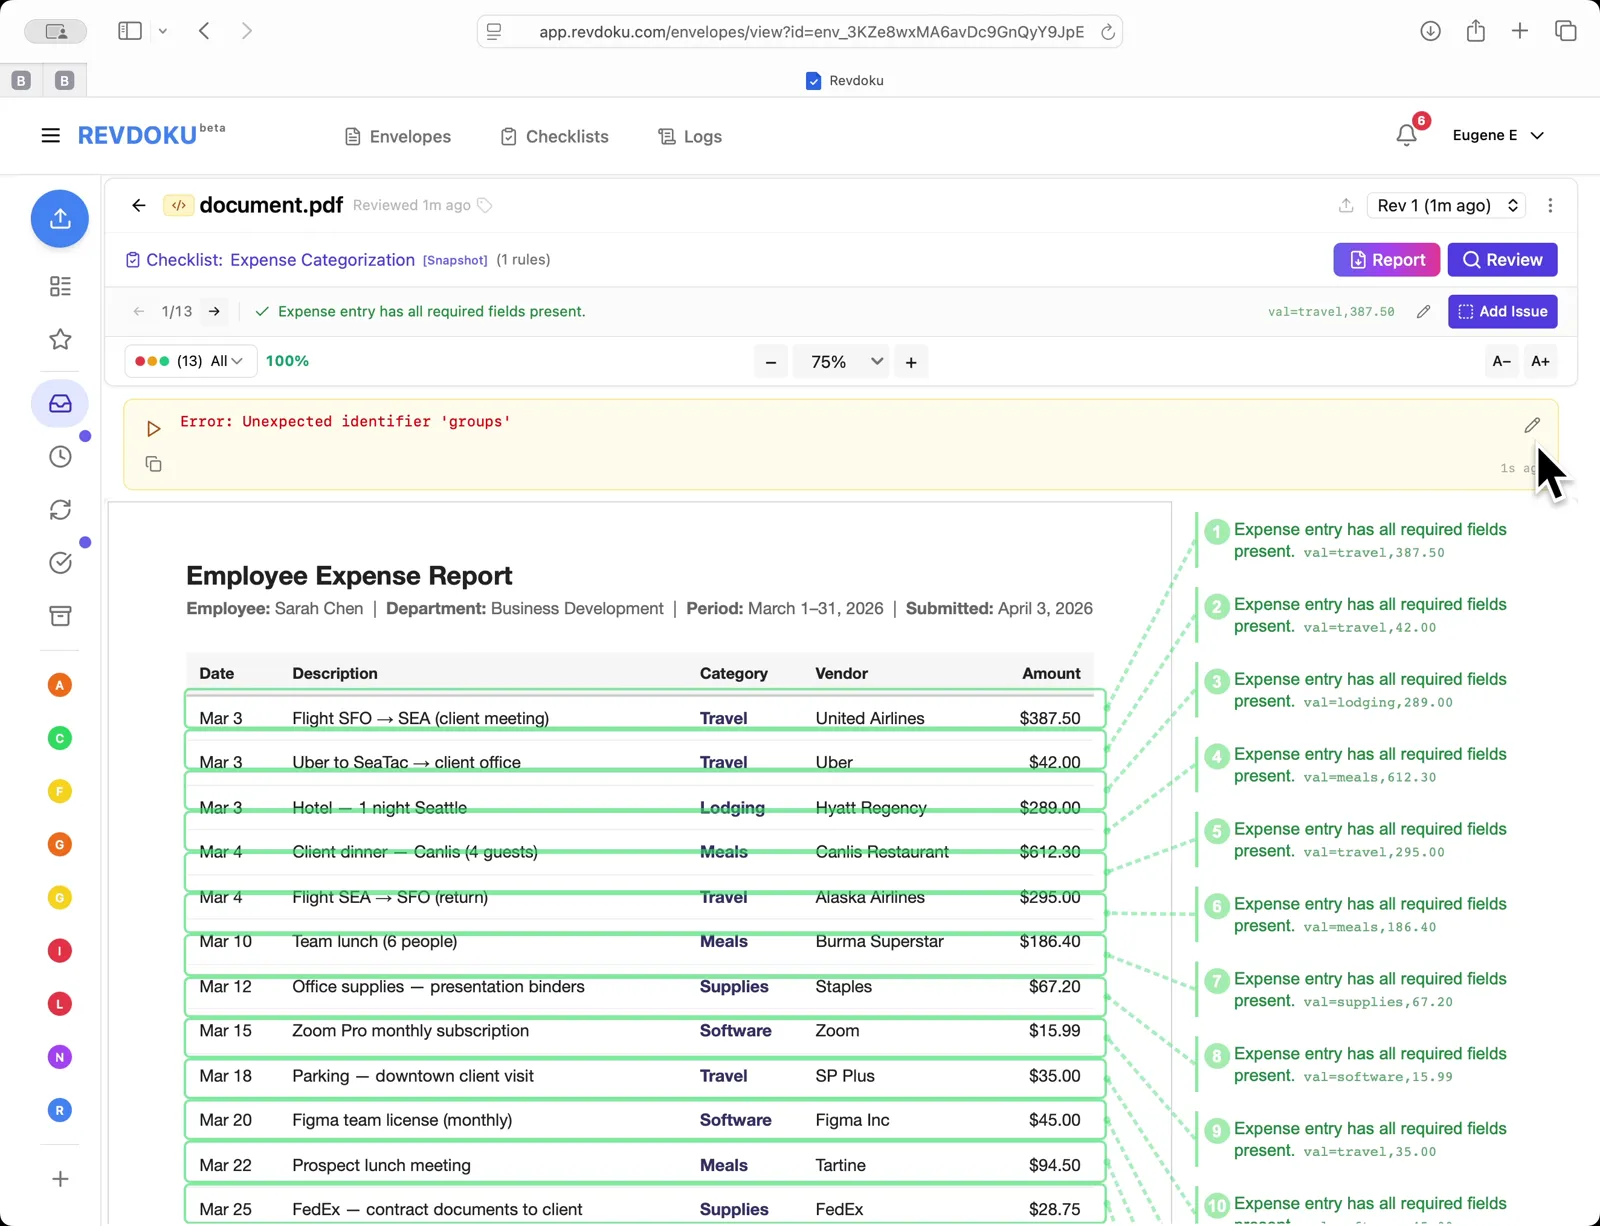Click the Report button
This screenshot has width=1600, height=1226.
coord(1386,260)
